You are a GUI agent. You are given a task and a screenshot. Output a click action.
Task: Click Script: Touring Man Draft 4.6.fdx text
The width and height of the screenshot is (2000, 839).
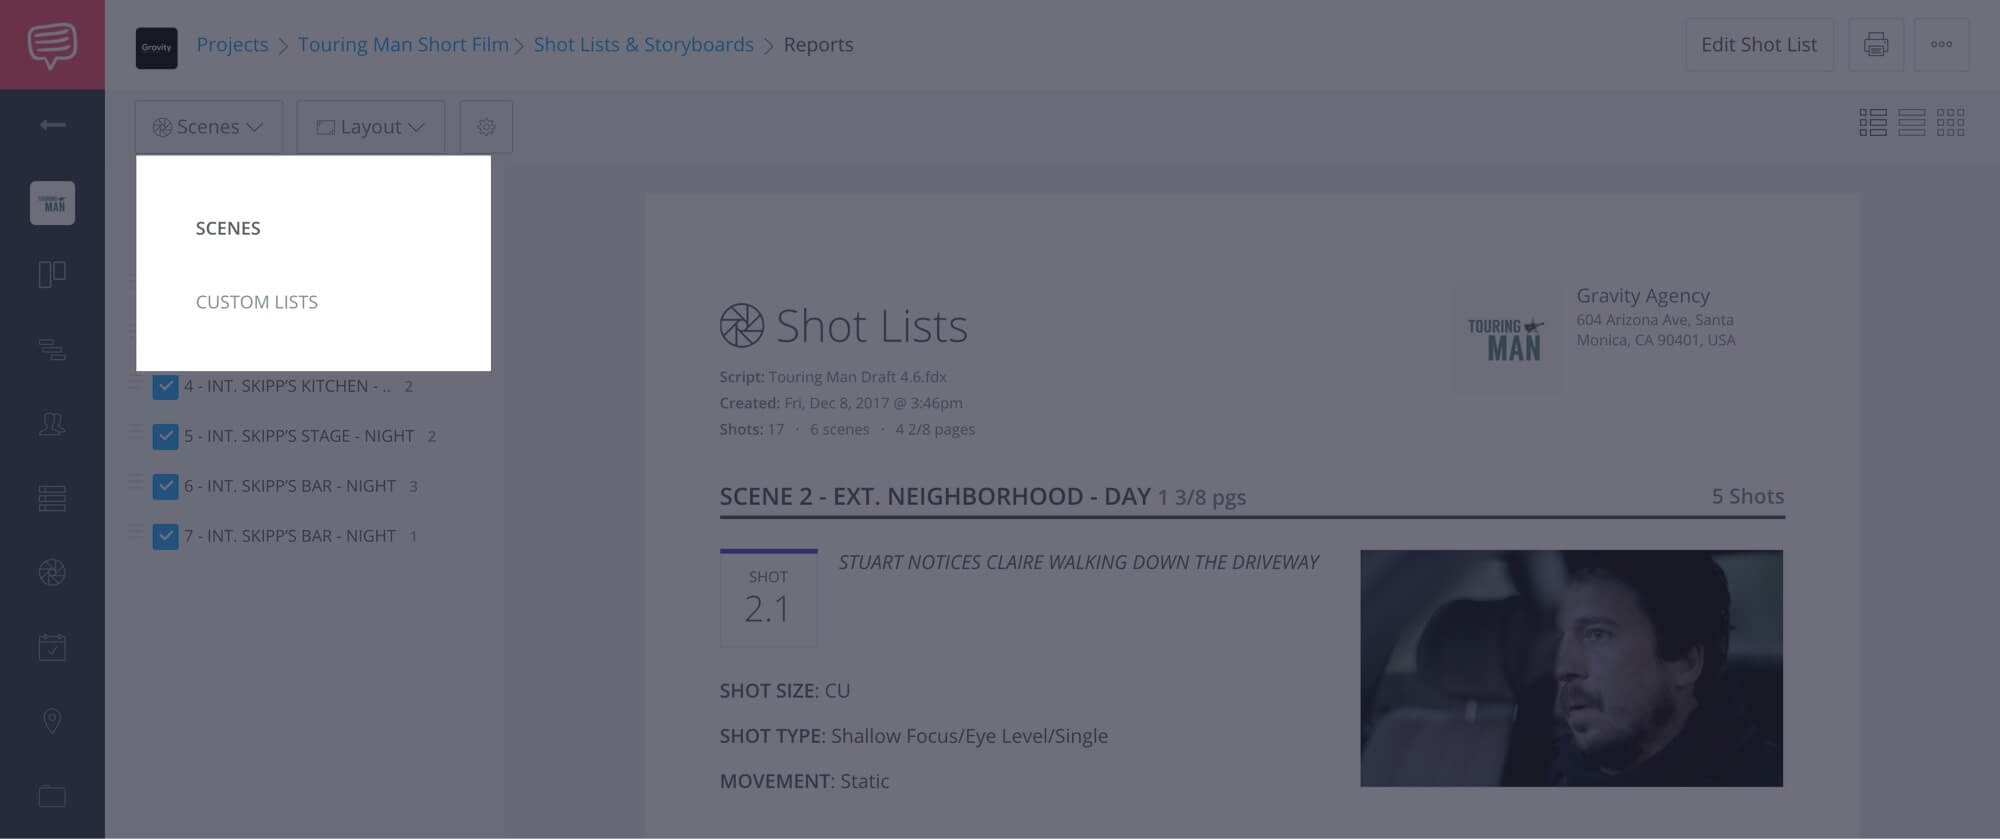(833, 377)
